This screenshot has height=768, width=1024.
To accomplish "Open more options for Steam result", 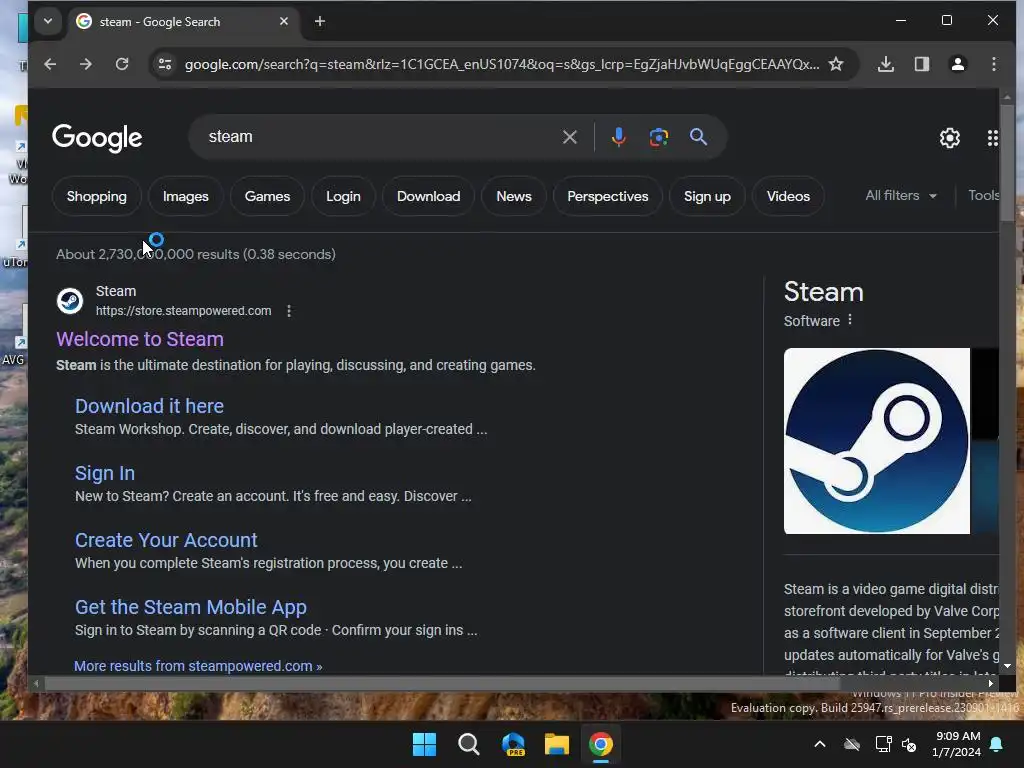I will click(289, 311).
